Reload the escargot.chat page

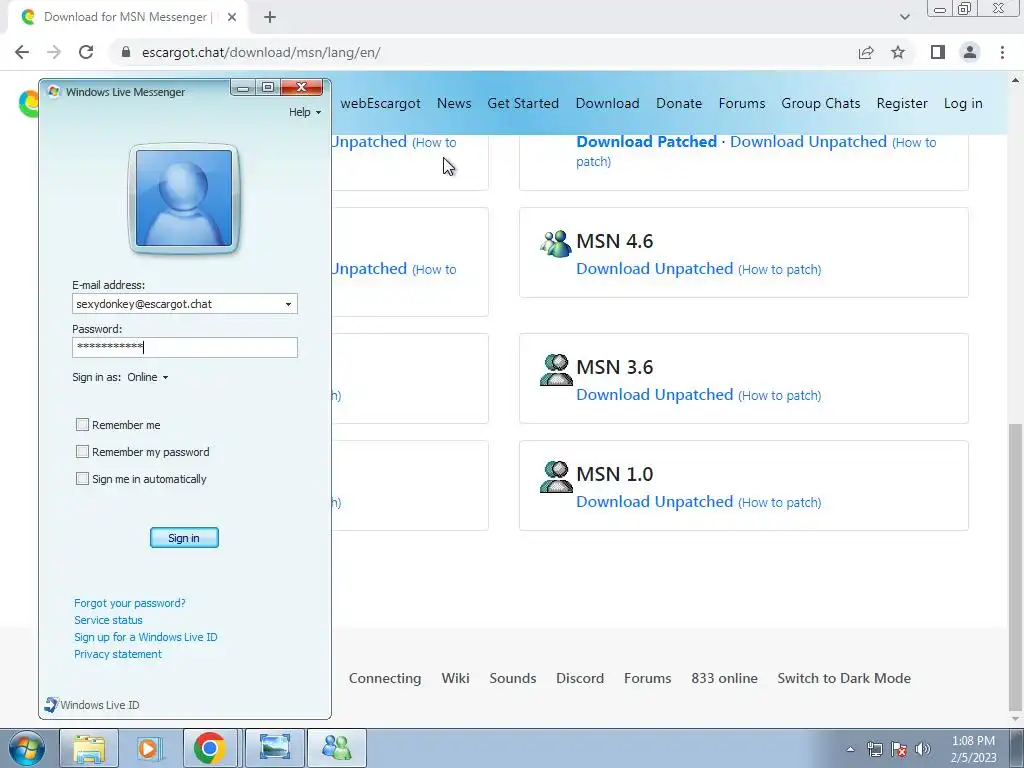[x=86, y=52]
